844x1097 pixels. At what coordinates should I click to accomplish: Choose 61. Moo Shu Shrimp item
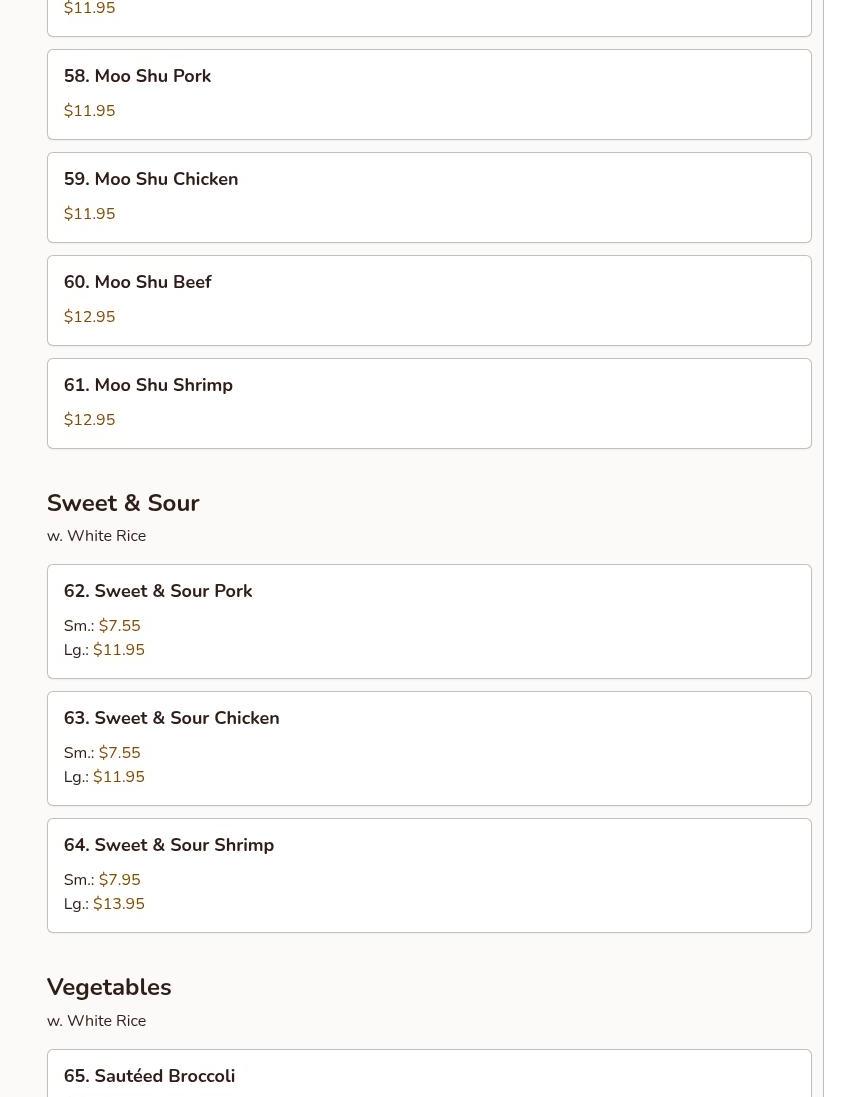[429, 403]
